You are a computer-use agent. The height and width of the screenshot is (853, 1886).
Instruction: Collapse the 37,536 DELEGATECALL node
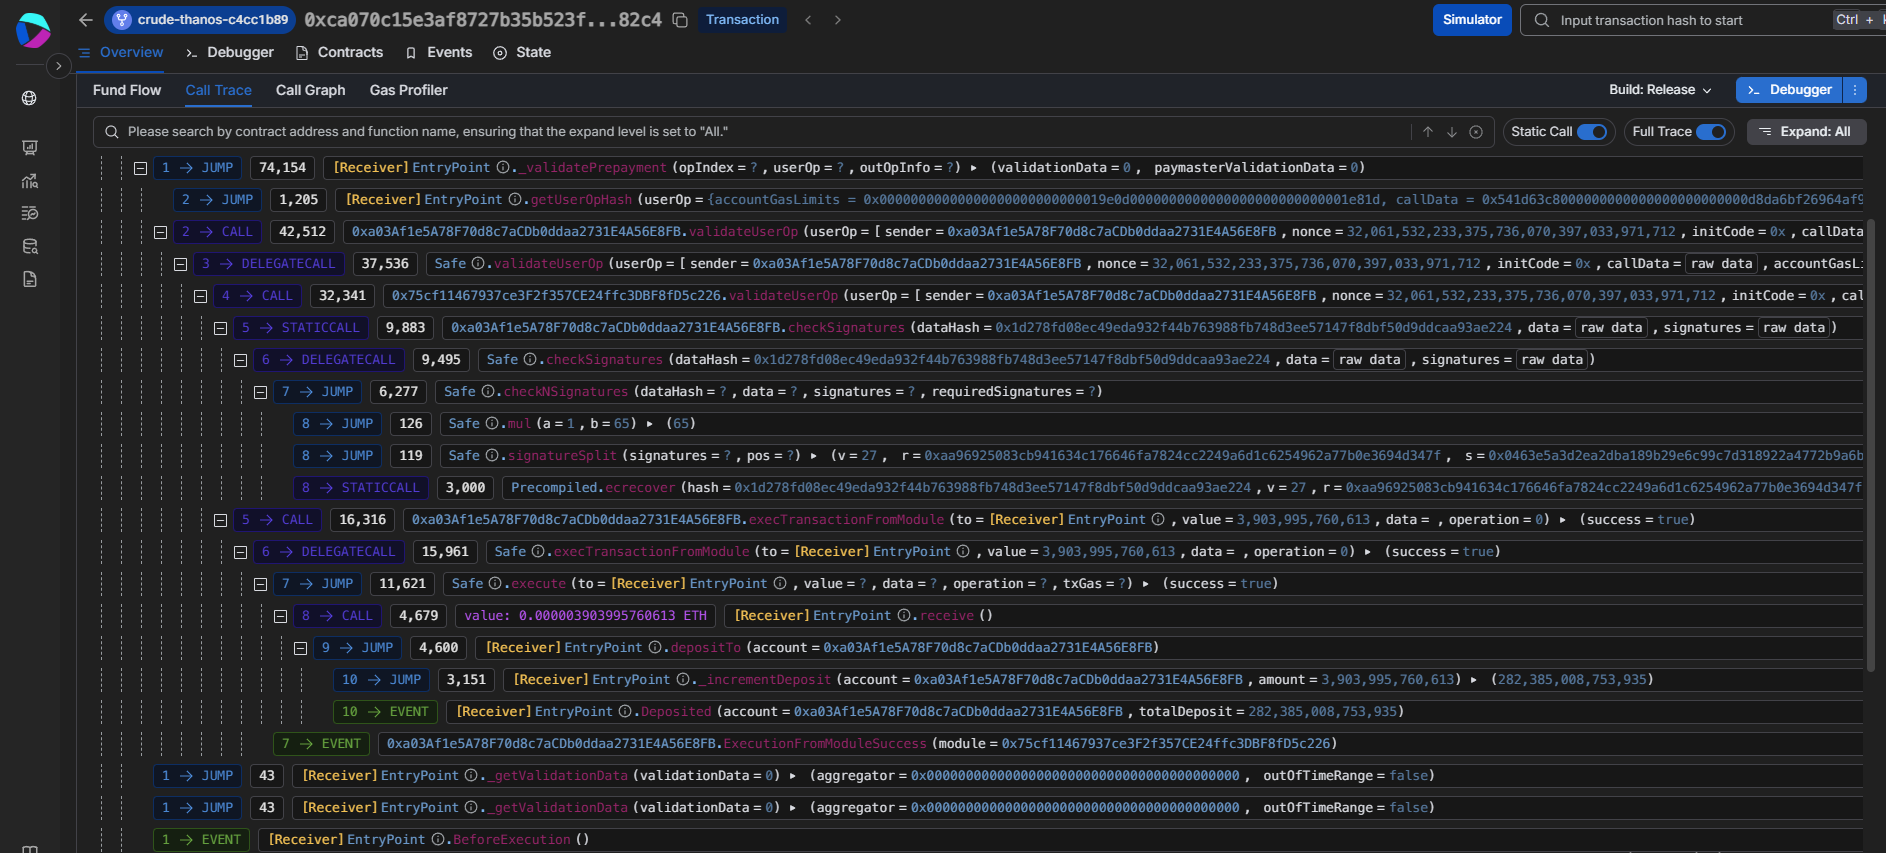coord(181,264)
